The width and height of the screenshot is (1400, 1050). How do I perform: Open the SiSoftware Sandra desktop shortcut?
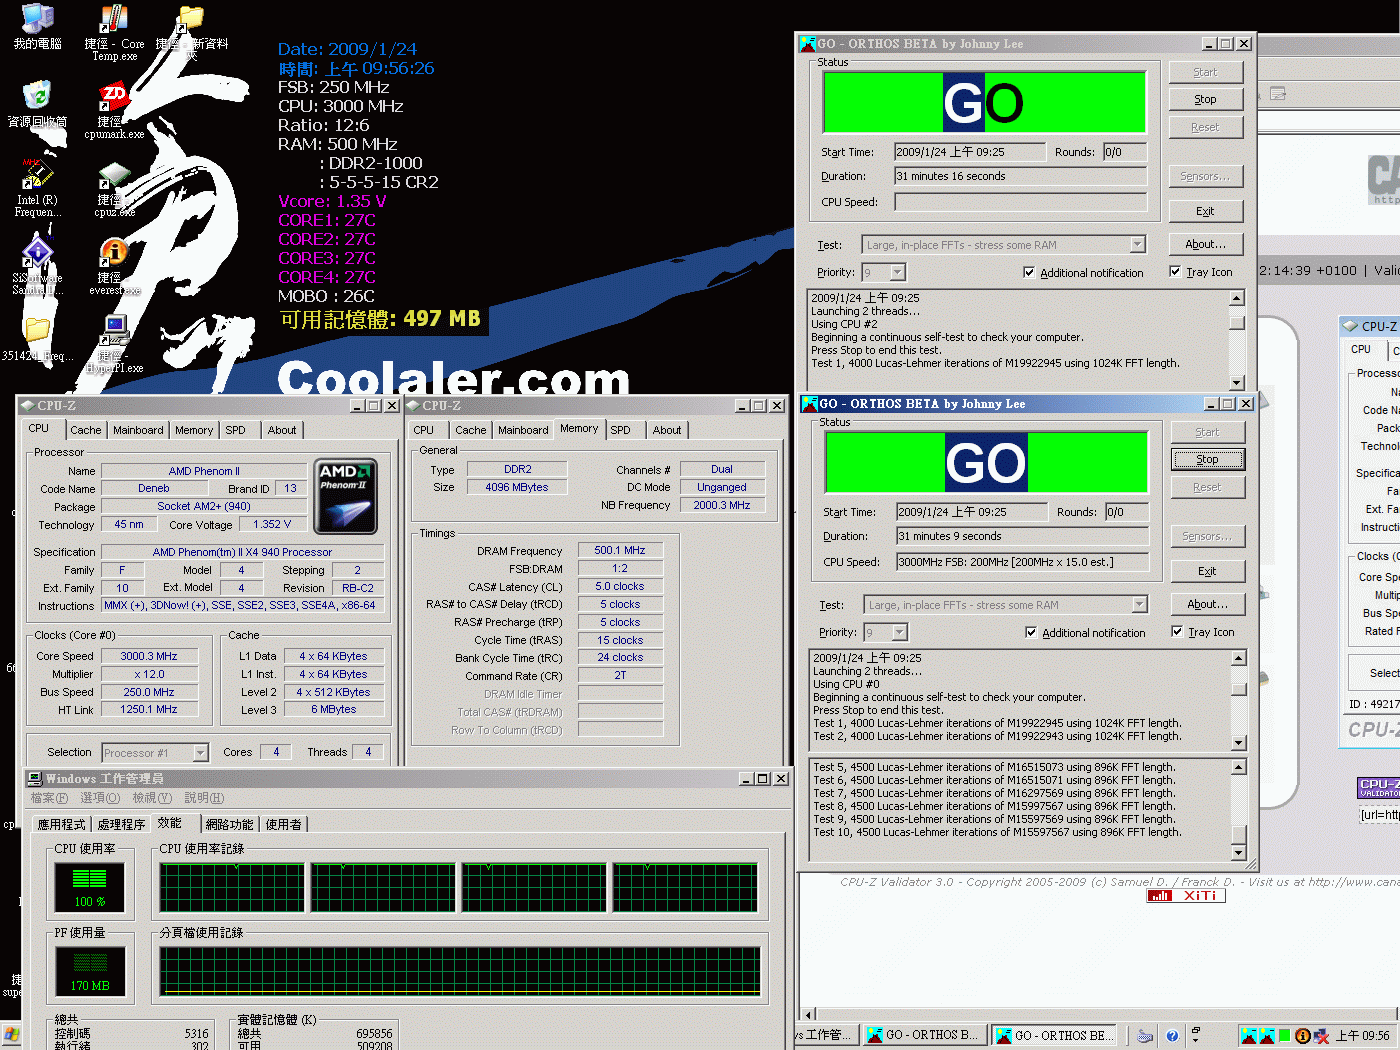(37, 252)
